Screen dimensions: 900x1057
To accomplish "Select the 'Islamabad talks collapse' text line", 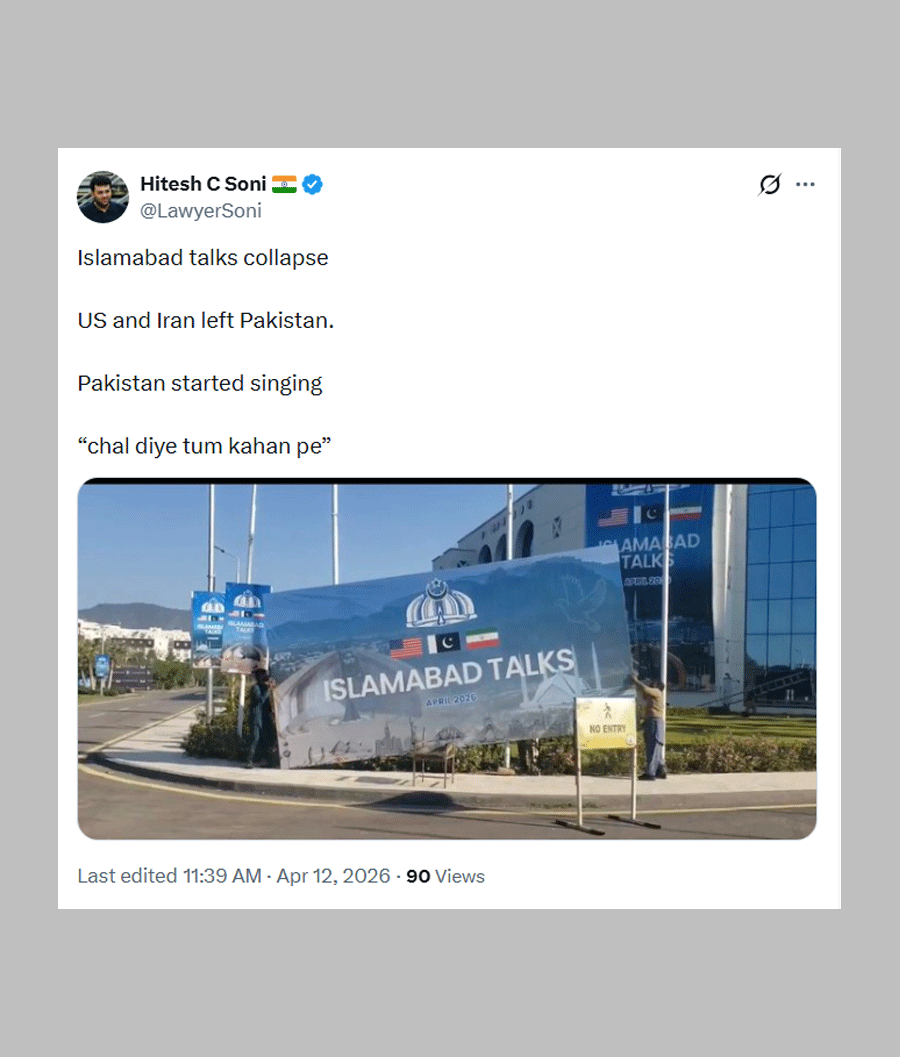I will [x=203, y=258].
